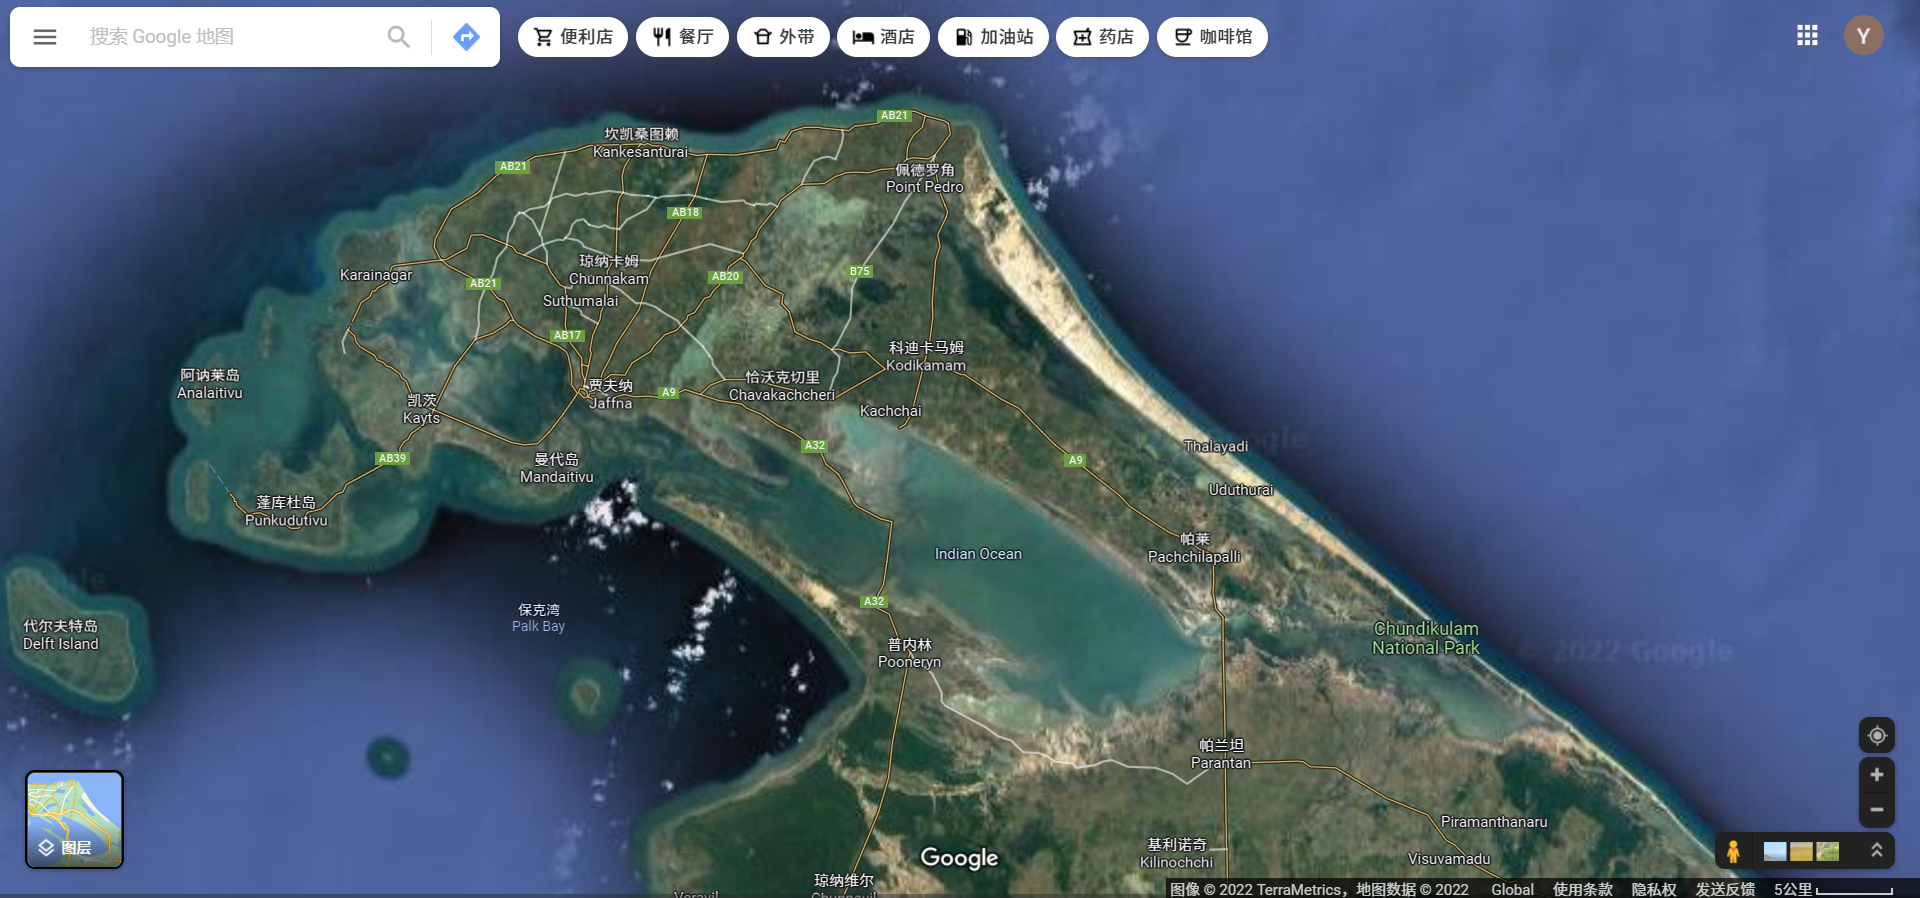Click the Global region link
The image size is (1920, 898).
1512,889
